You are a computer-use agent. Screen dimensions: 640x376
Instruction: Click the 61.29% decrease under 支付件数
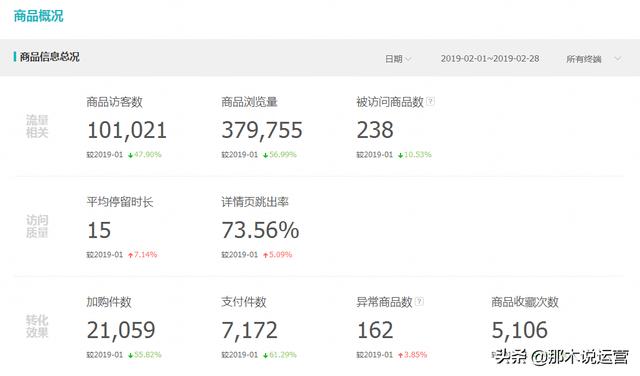(280, 355)
